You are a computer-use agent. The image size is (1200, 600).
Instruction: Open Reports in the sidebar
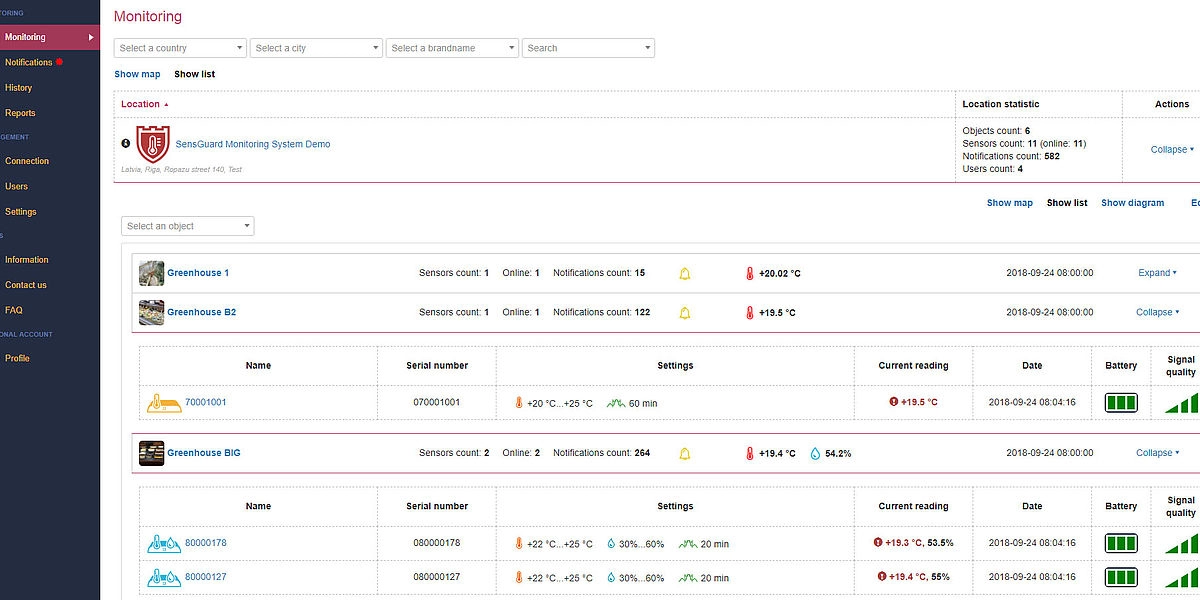(x=20, y=113)
